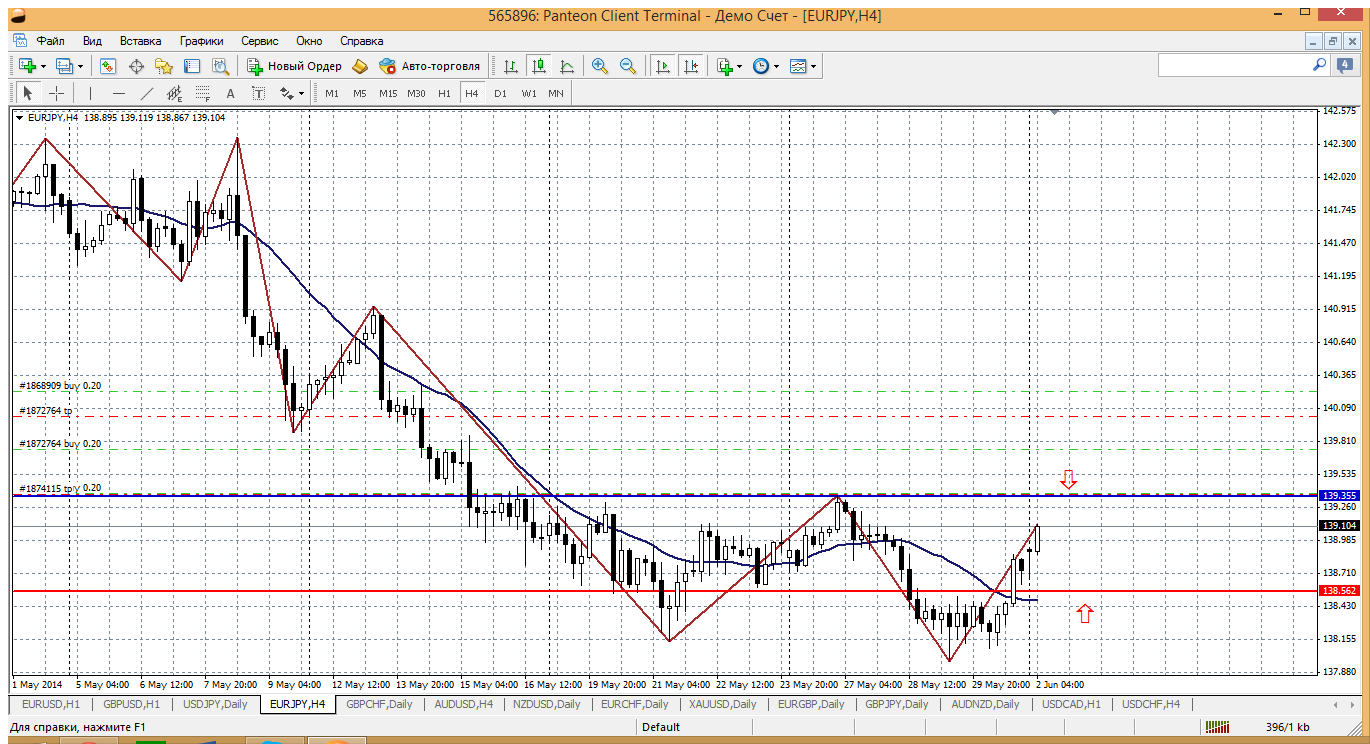Click the search input field
1370x744 pixels.
click(1232, 65)
